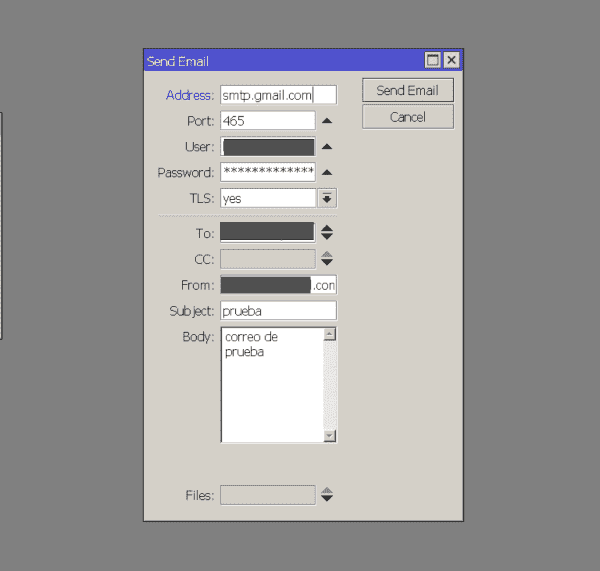
Task: Select the Port field showing 465
Action: 268,121
